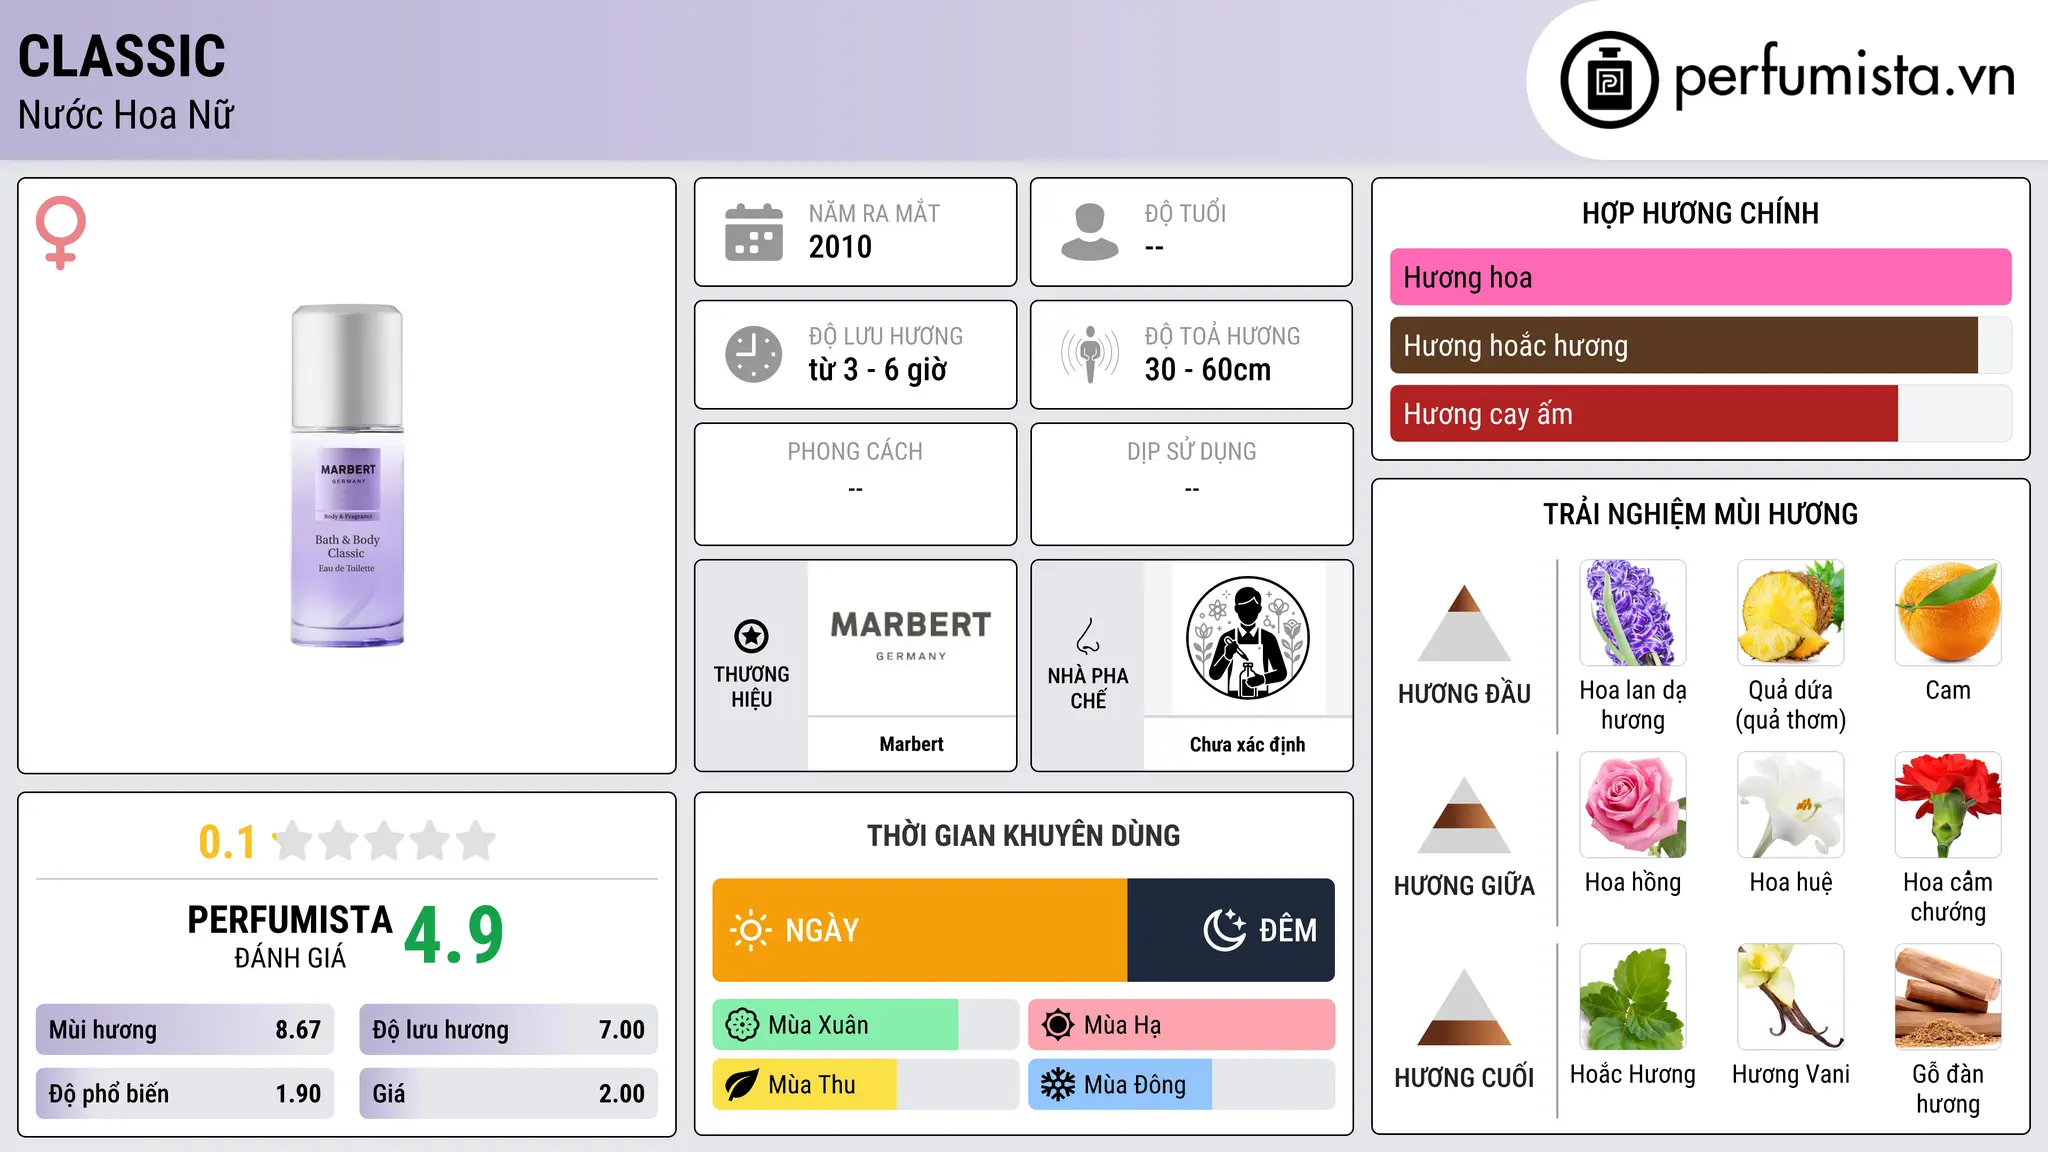Click the nose icon above Nhà pha chế
Viewport: 2048px width, 1152px height.
pos(1088,636)
